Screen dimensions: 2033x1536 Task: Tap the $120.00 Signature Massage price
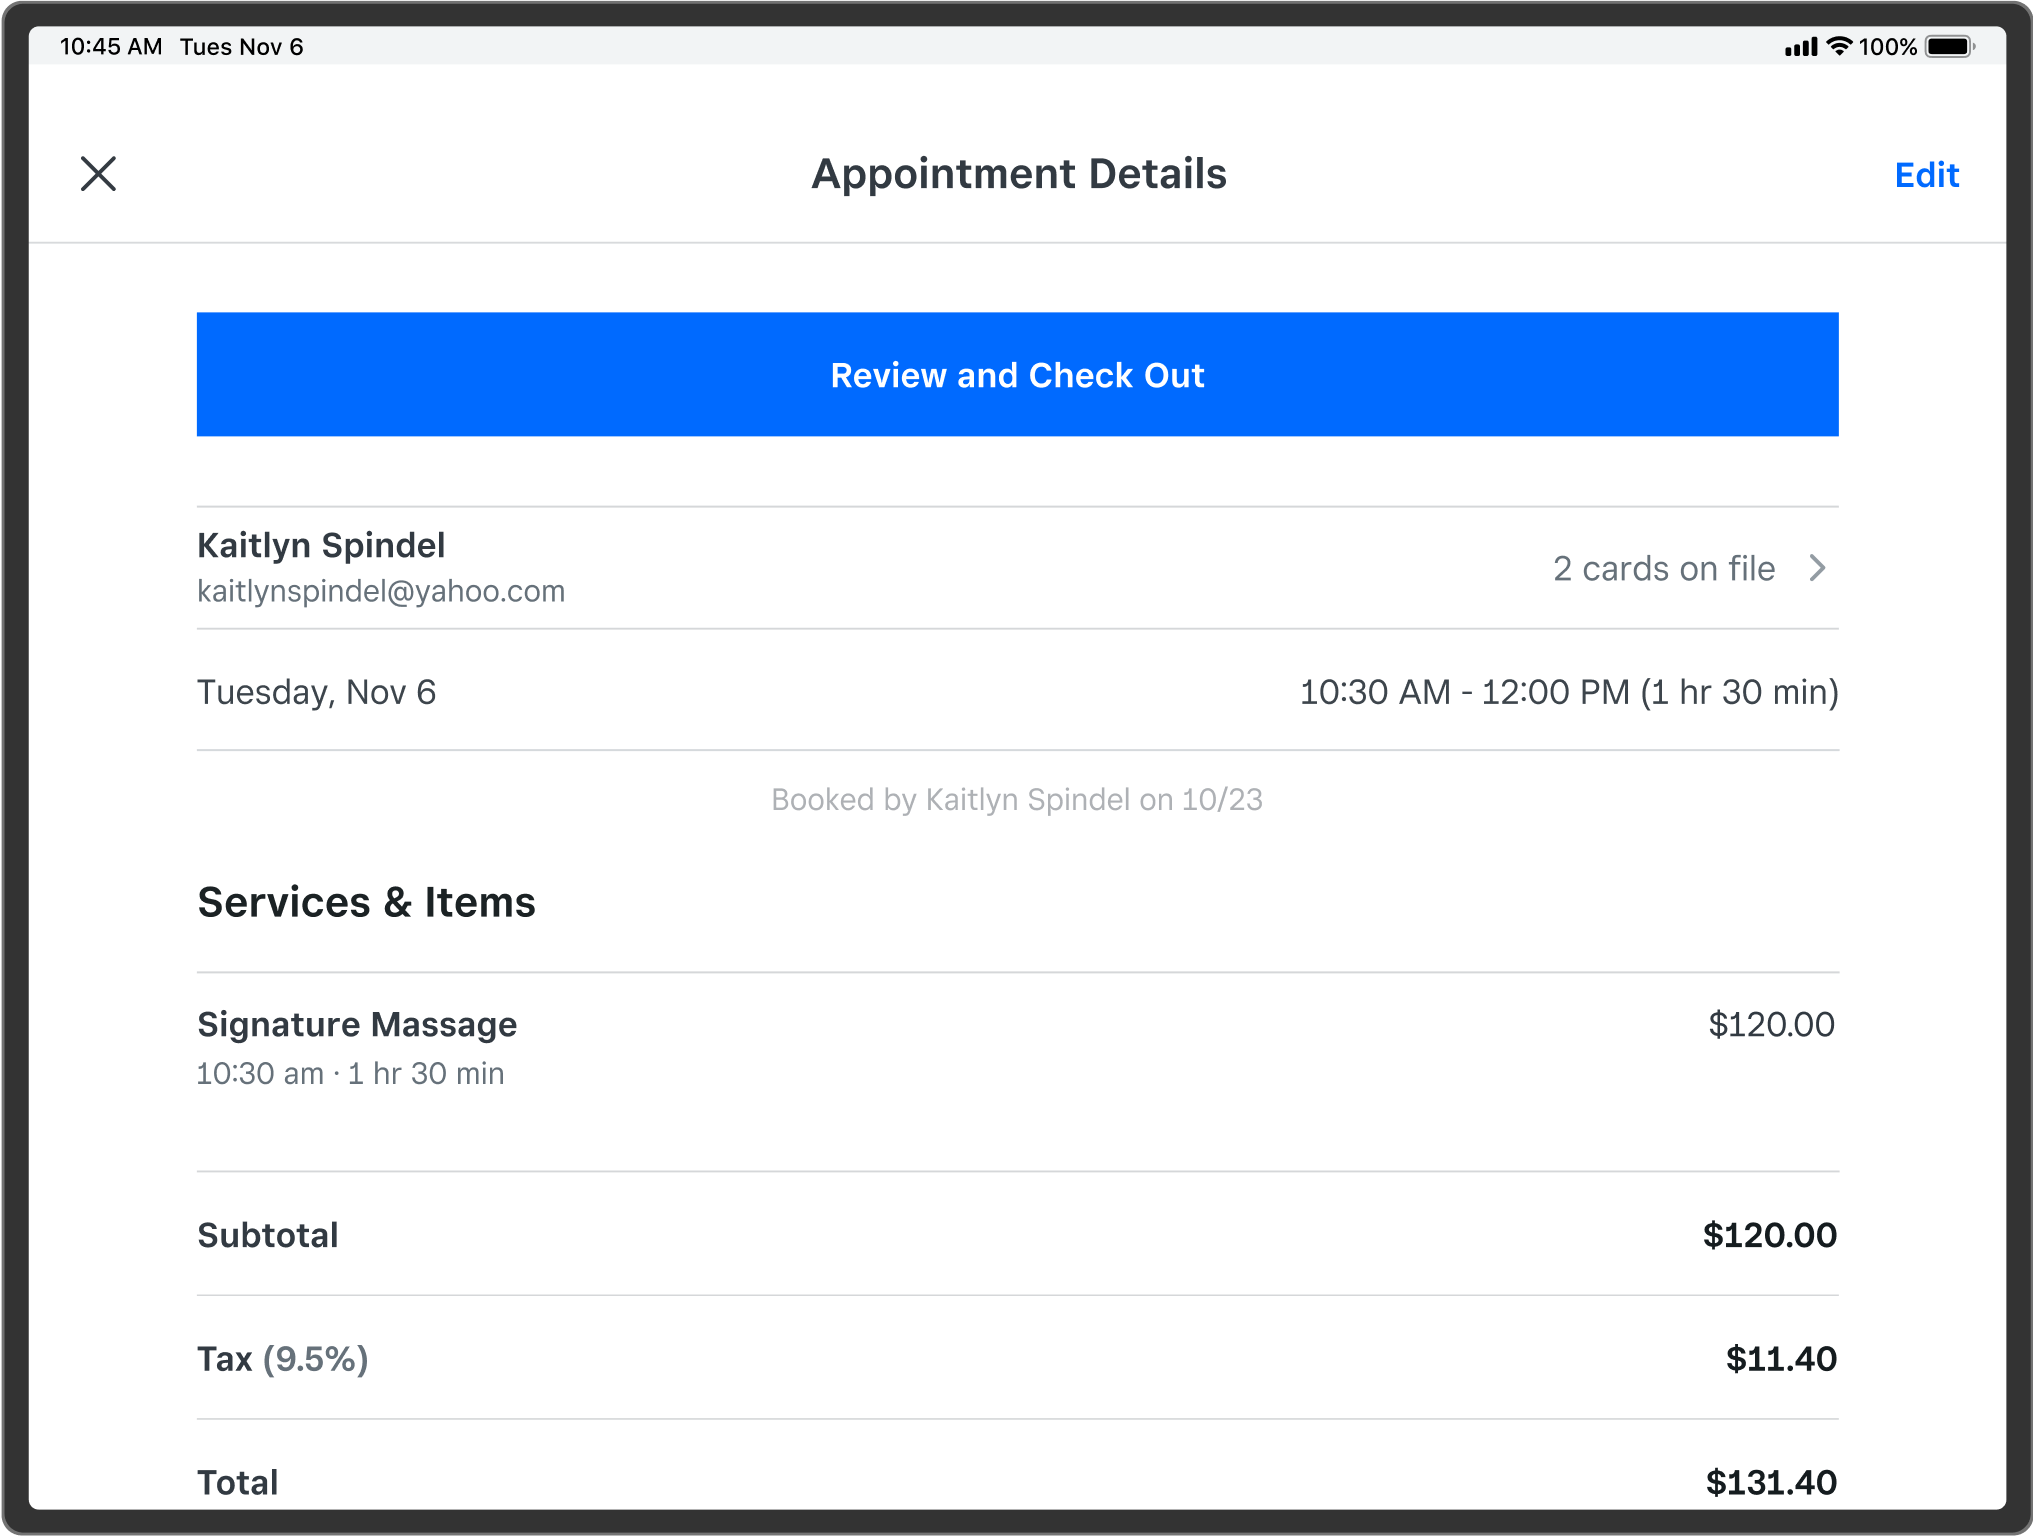coord(1771,1024)
